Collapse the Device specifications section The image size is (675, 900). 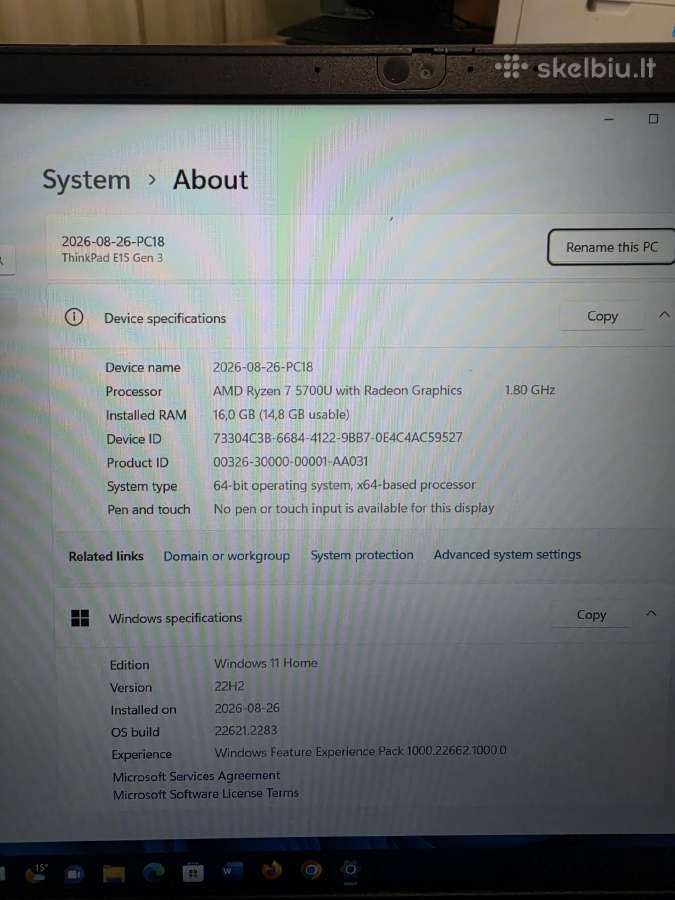point(664,315)
